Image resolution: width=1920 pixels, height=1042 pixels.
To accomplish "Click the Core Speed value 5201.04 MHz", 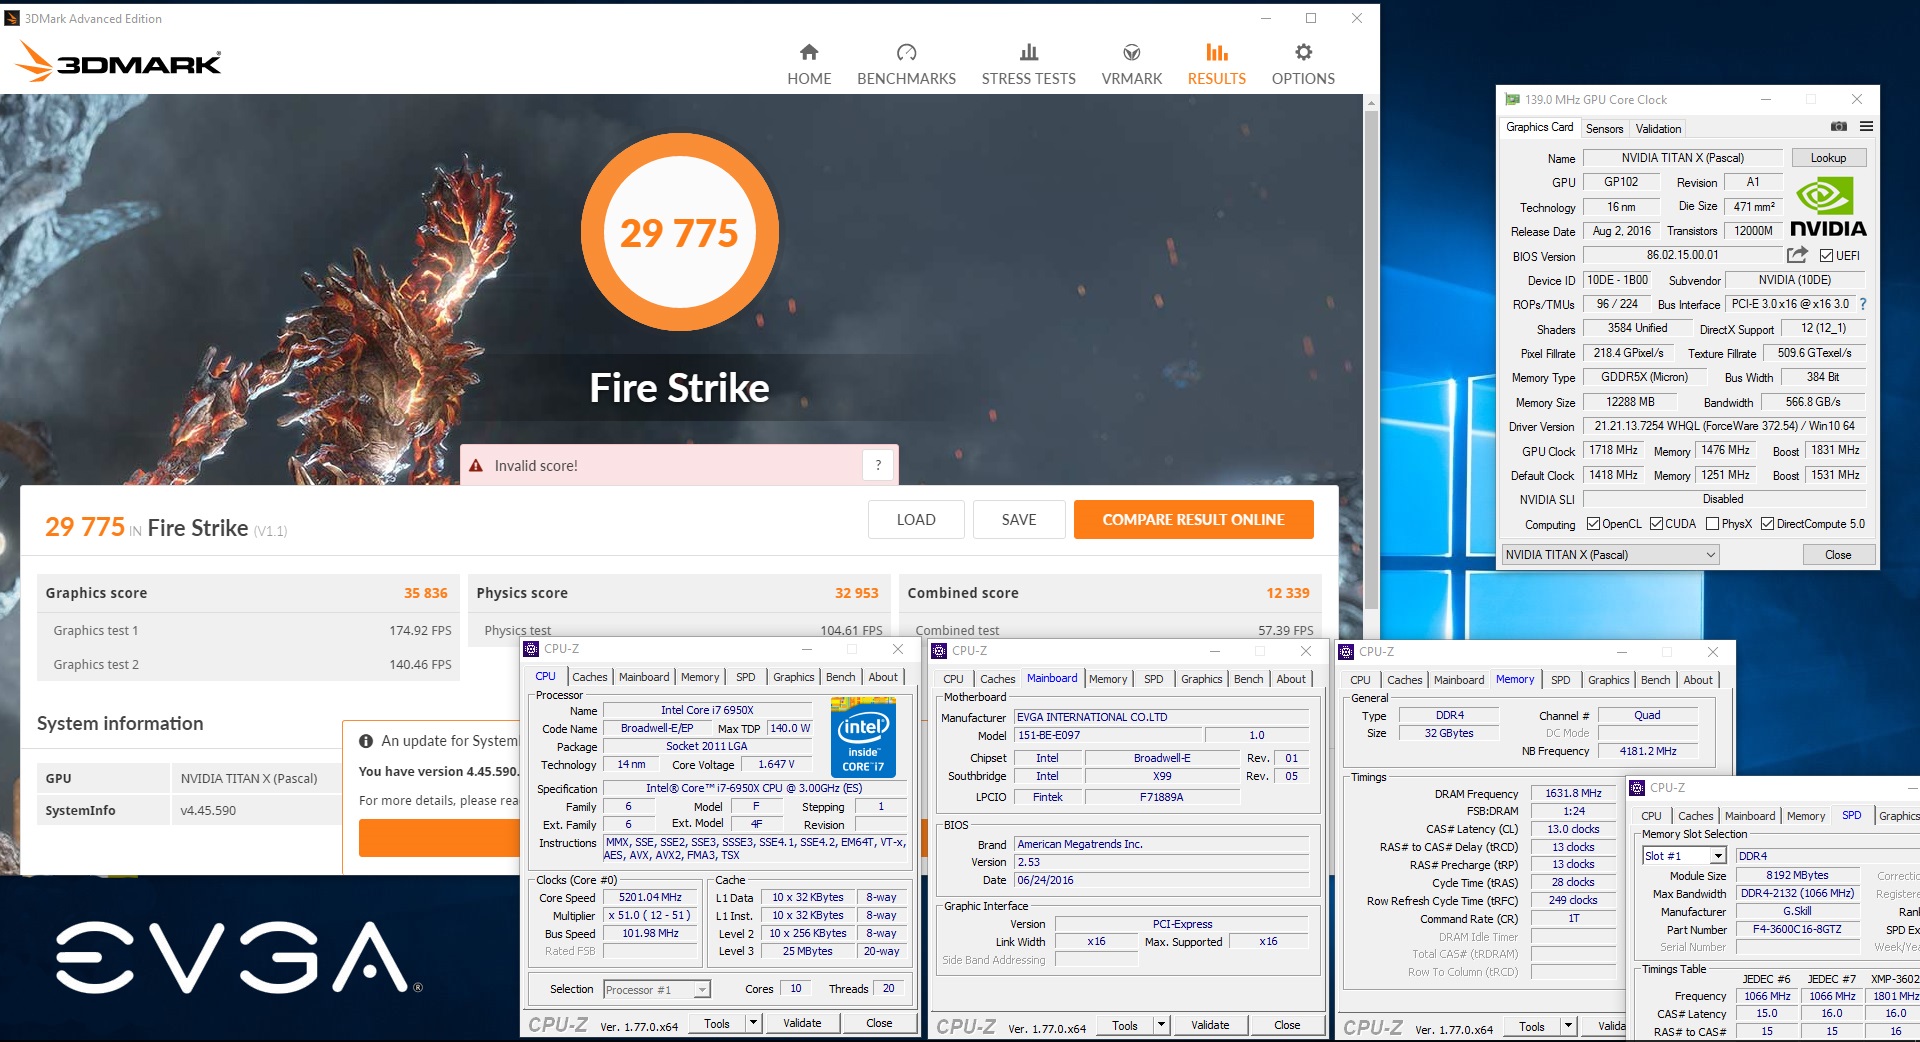I will pyautogui.click(x=650, y=897).
